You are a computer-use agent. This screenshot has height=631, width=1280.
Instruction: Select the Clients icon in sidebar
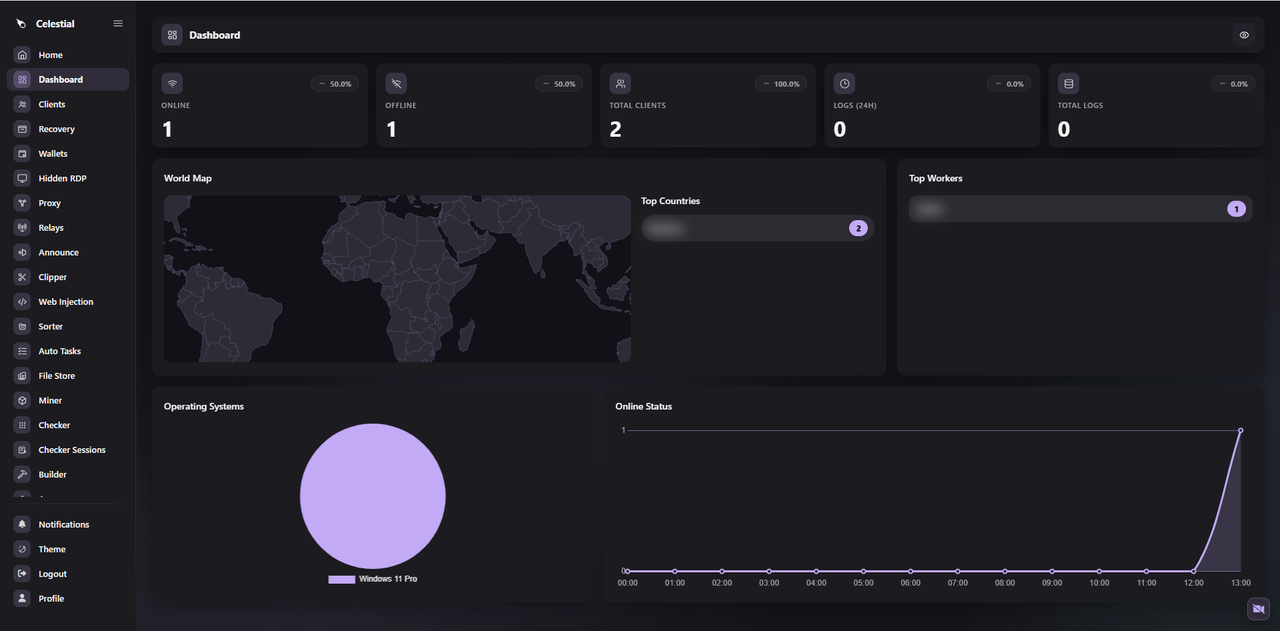pos(22,104)
